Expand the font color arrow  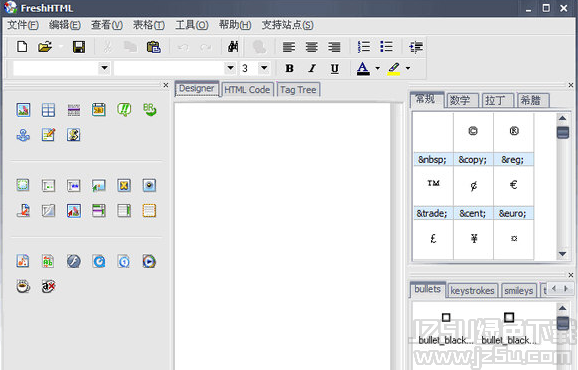coord(377,68)
